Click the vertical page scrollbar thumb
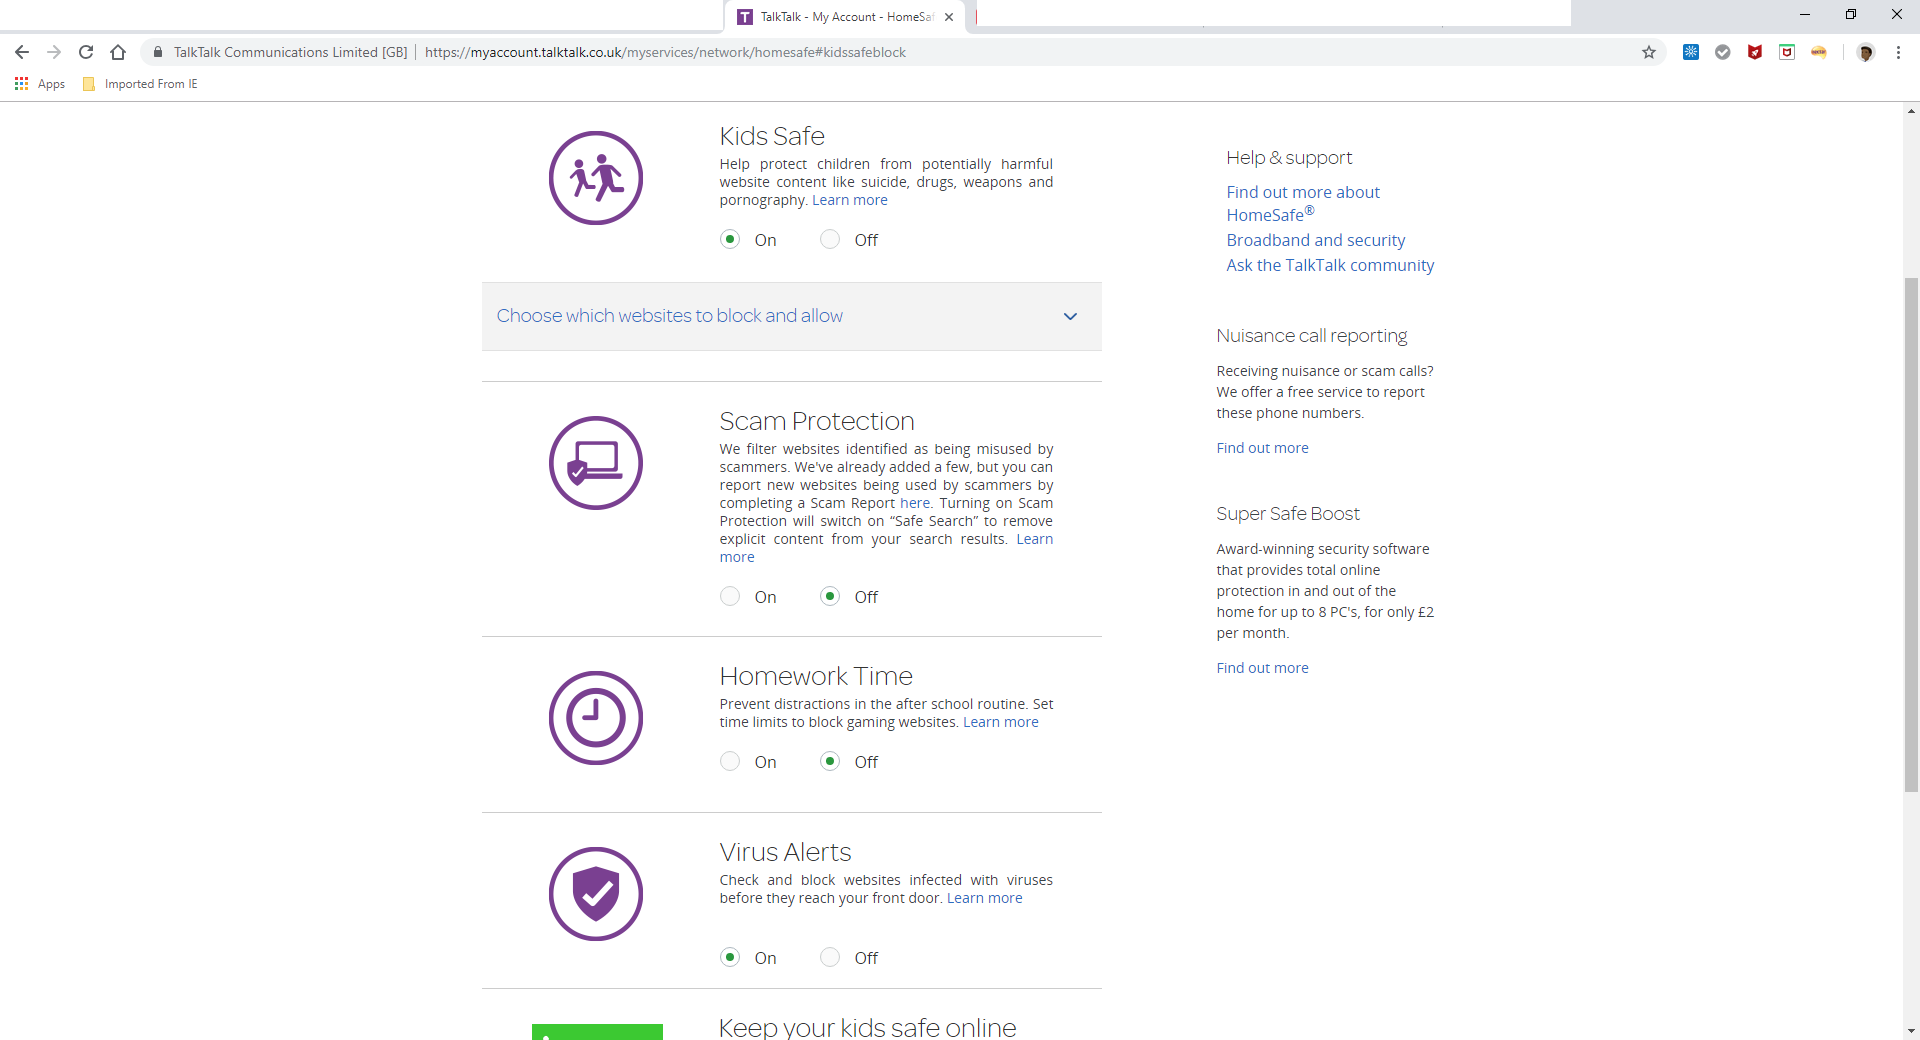Image resolution: width=1920 pixels, height=1040 pixels. 1911,535
